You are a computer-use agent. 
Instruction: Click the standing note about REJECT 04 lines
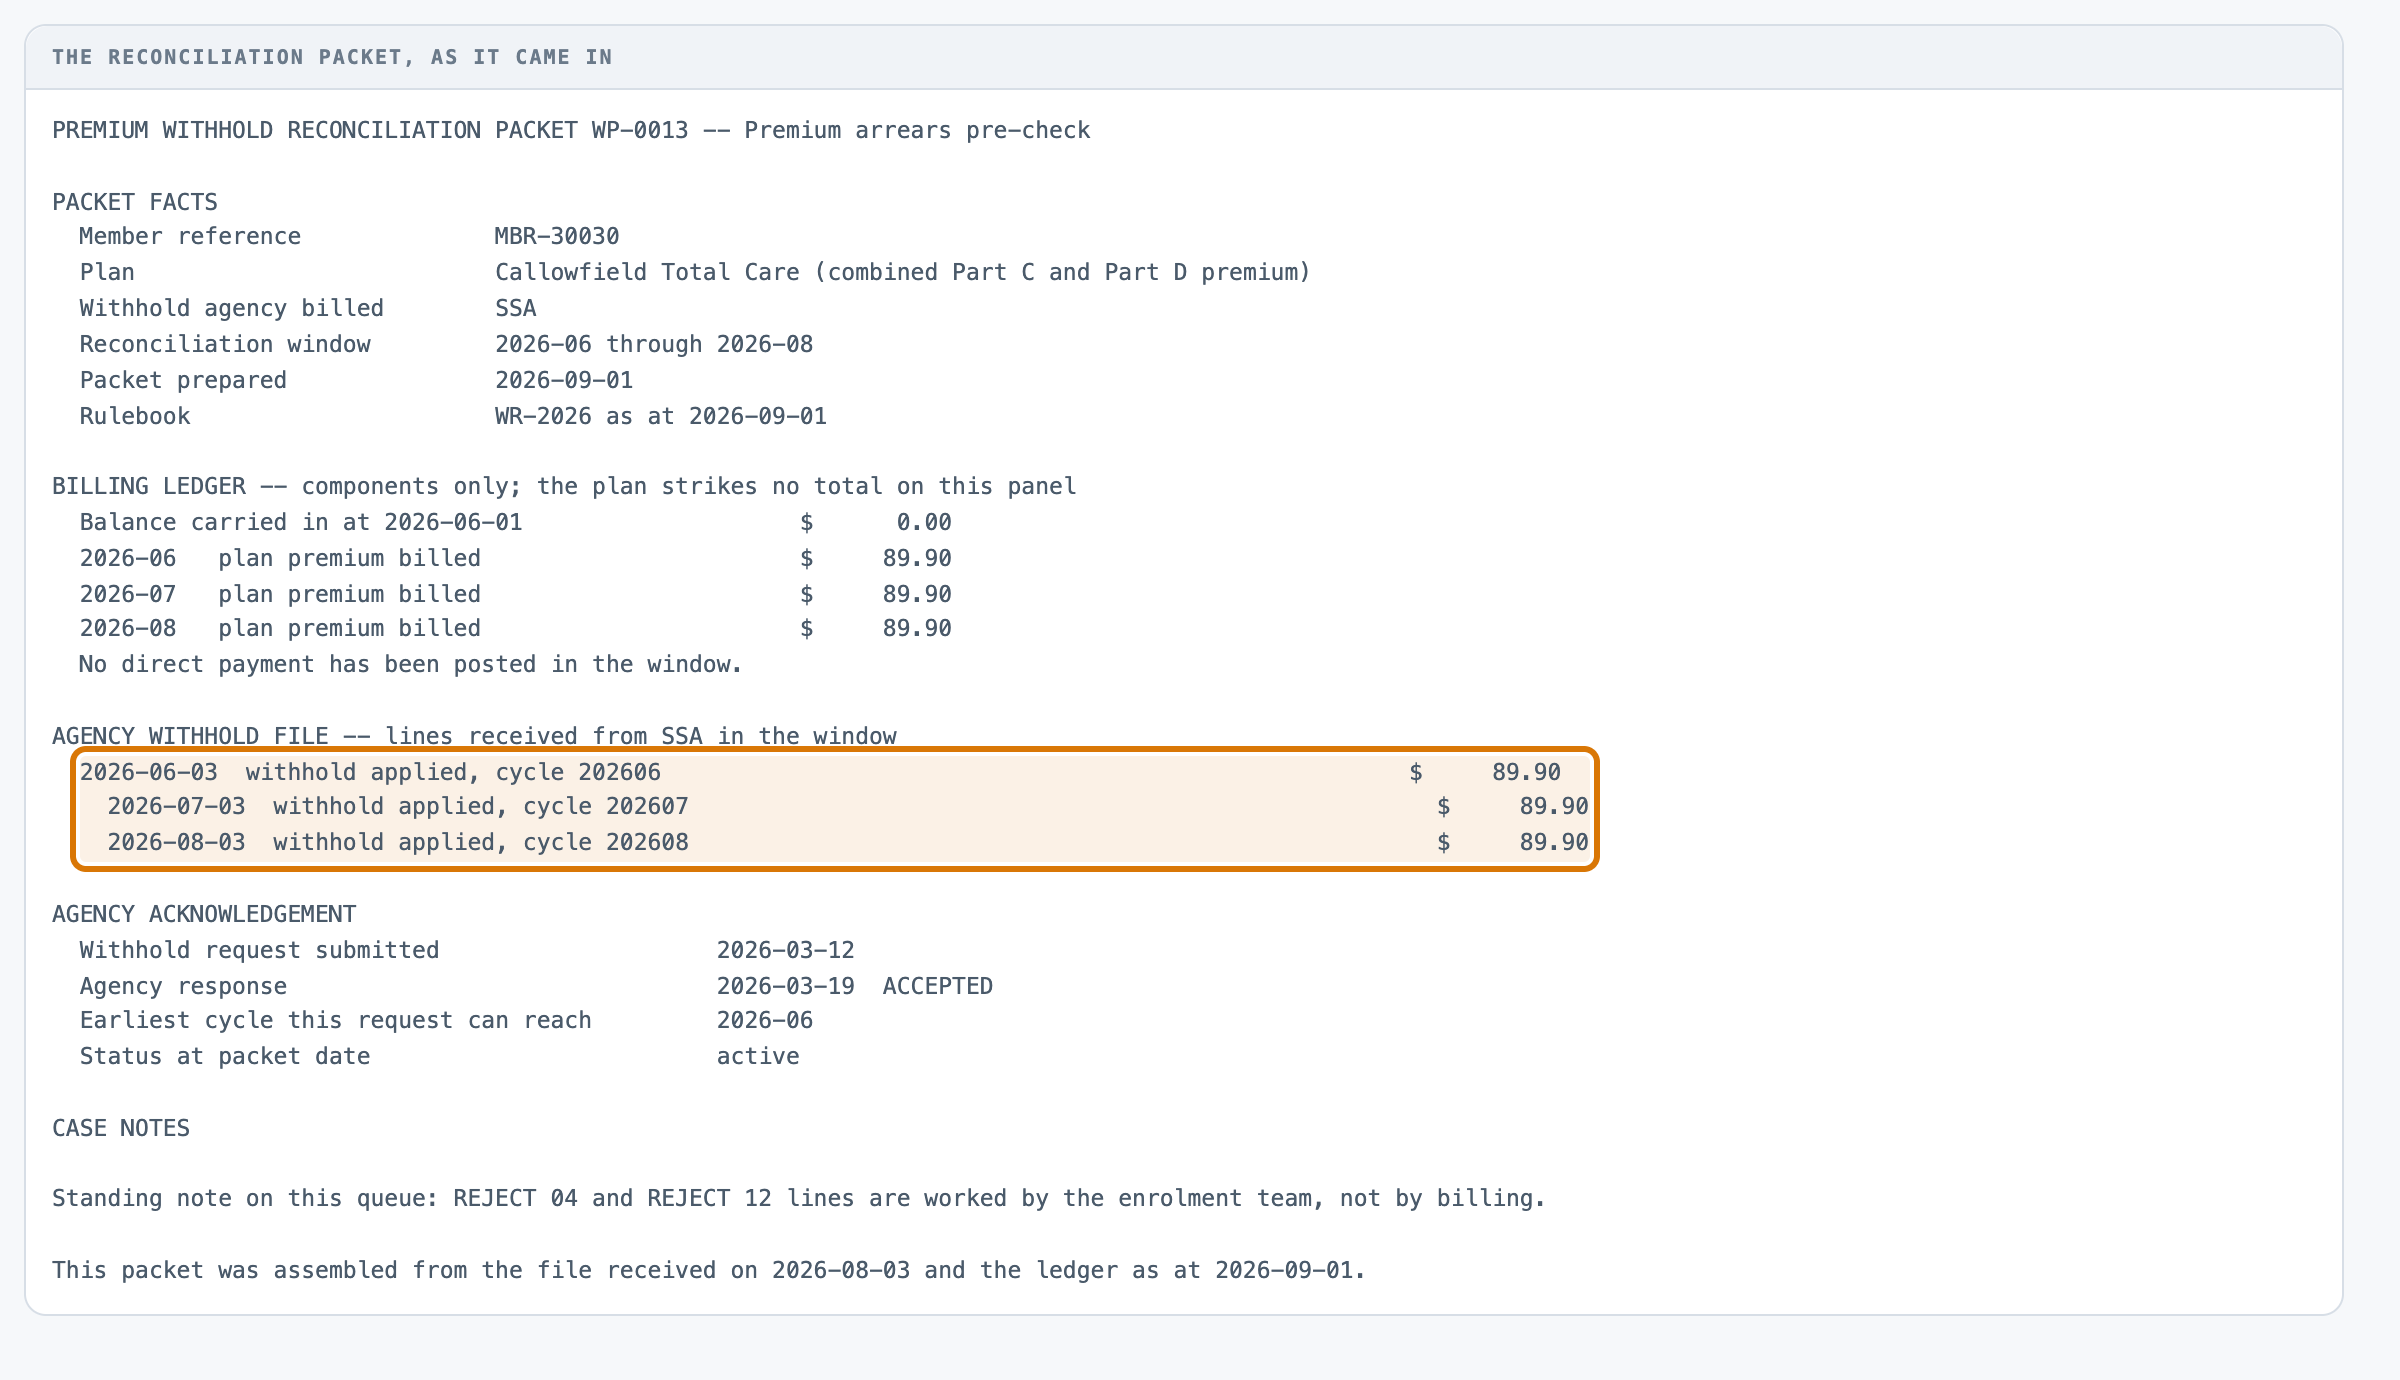[x=799, y=1199]
